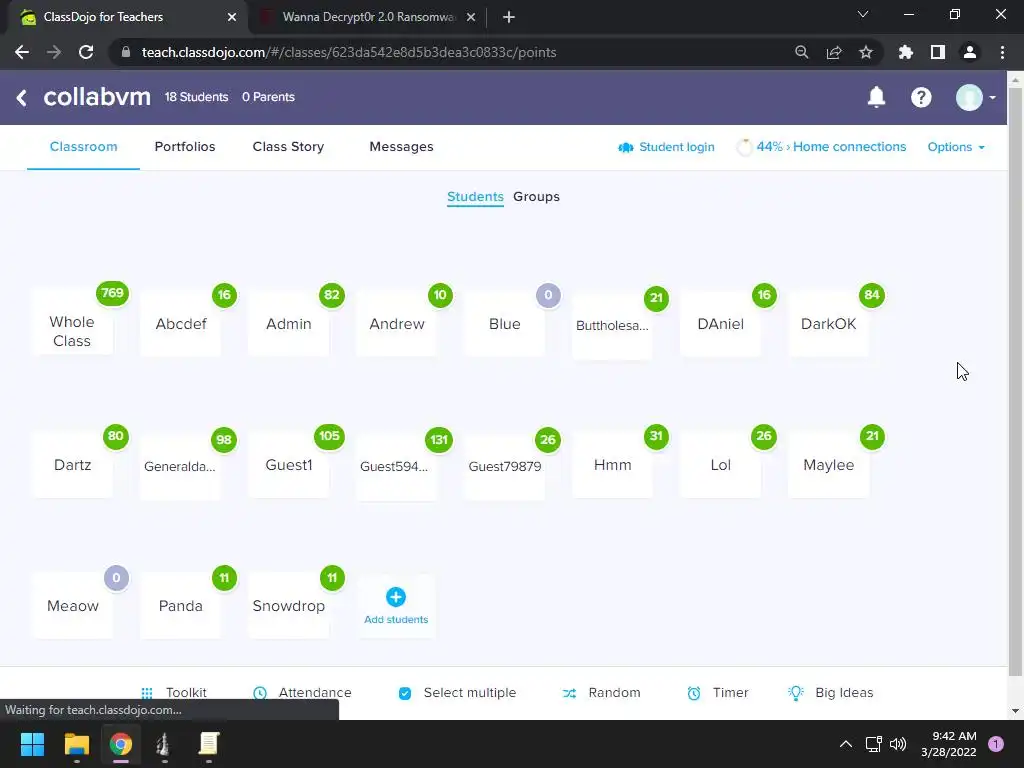
Task: Select student Guest79879 tile
Action: [504, 468]
